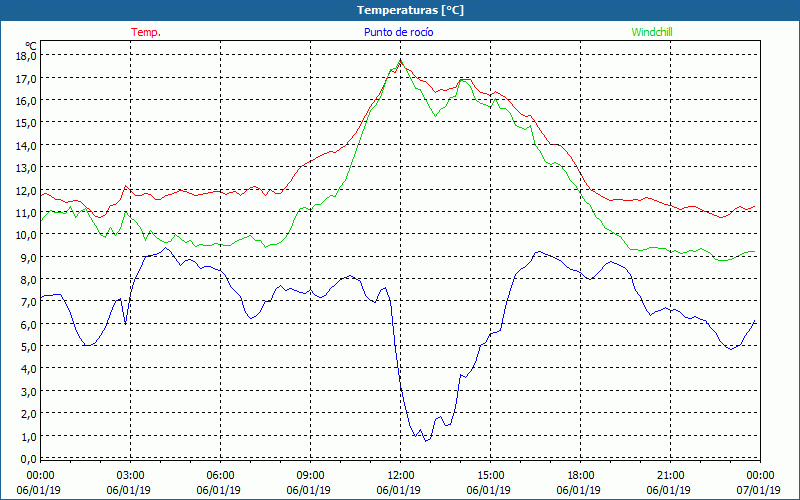Click the 06:00 time axis label
This screenshot has height=500, width=800.
click(220, 476)
